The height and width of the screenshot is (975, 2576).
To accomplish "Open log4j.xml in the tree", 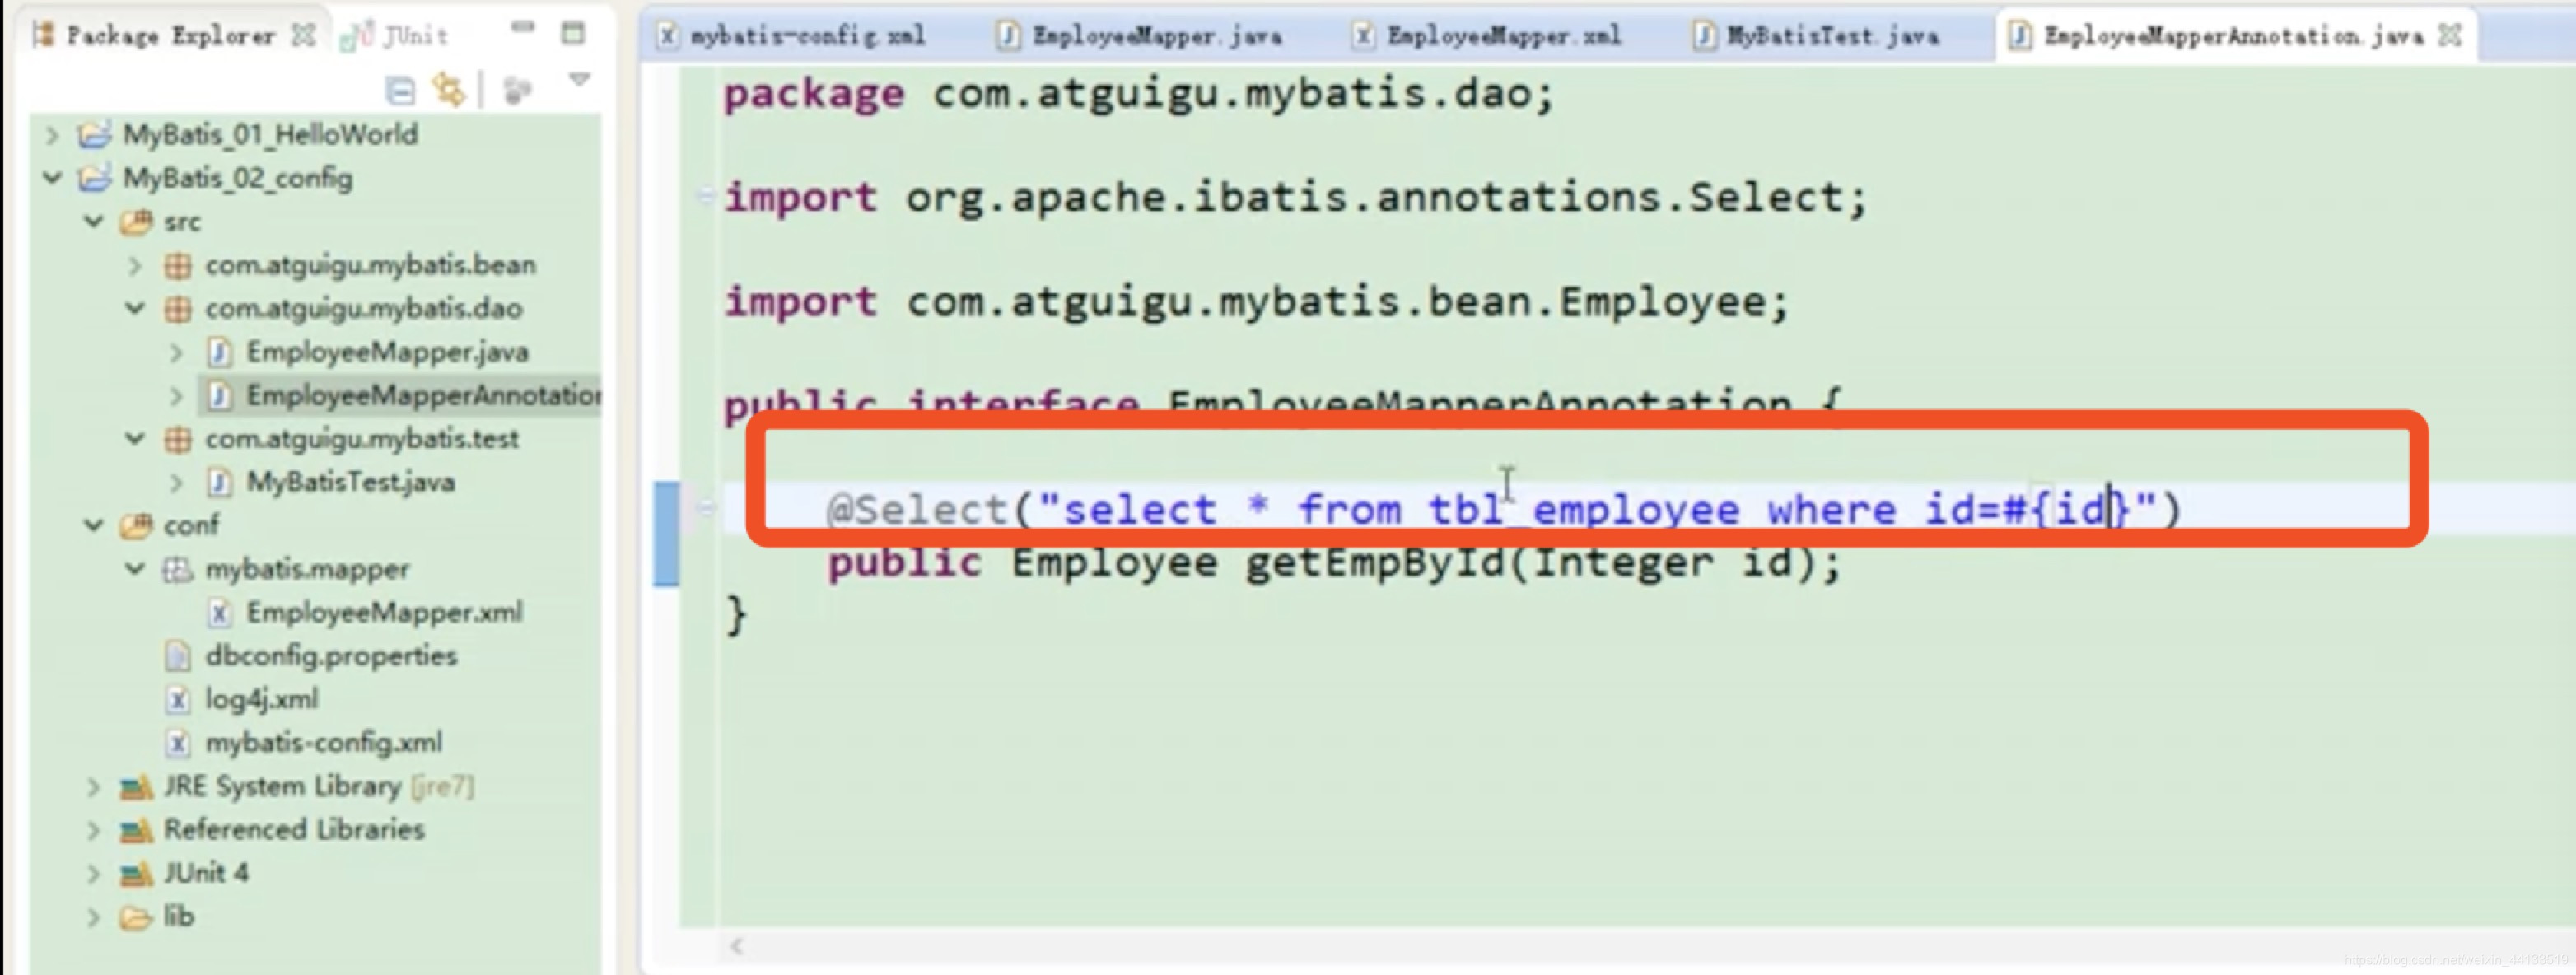I will (x=262, y=699).
